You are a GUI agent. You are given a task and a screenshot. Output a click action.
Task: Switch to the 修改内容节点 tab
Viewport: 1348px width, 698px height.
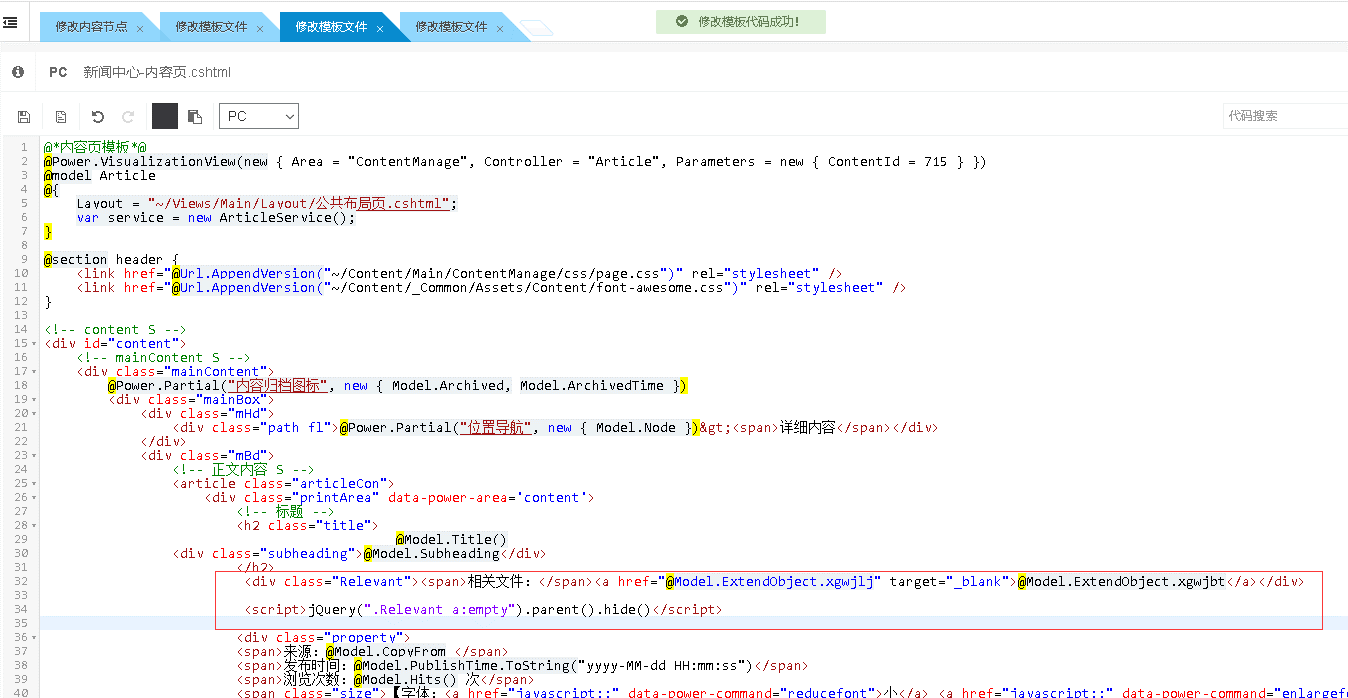pyautogui.click(x=91, y=27)
